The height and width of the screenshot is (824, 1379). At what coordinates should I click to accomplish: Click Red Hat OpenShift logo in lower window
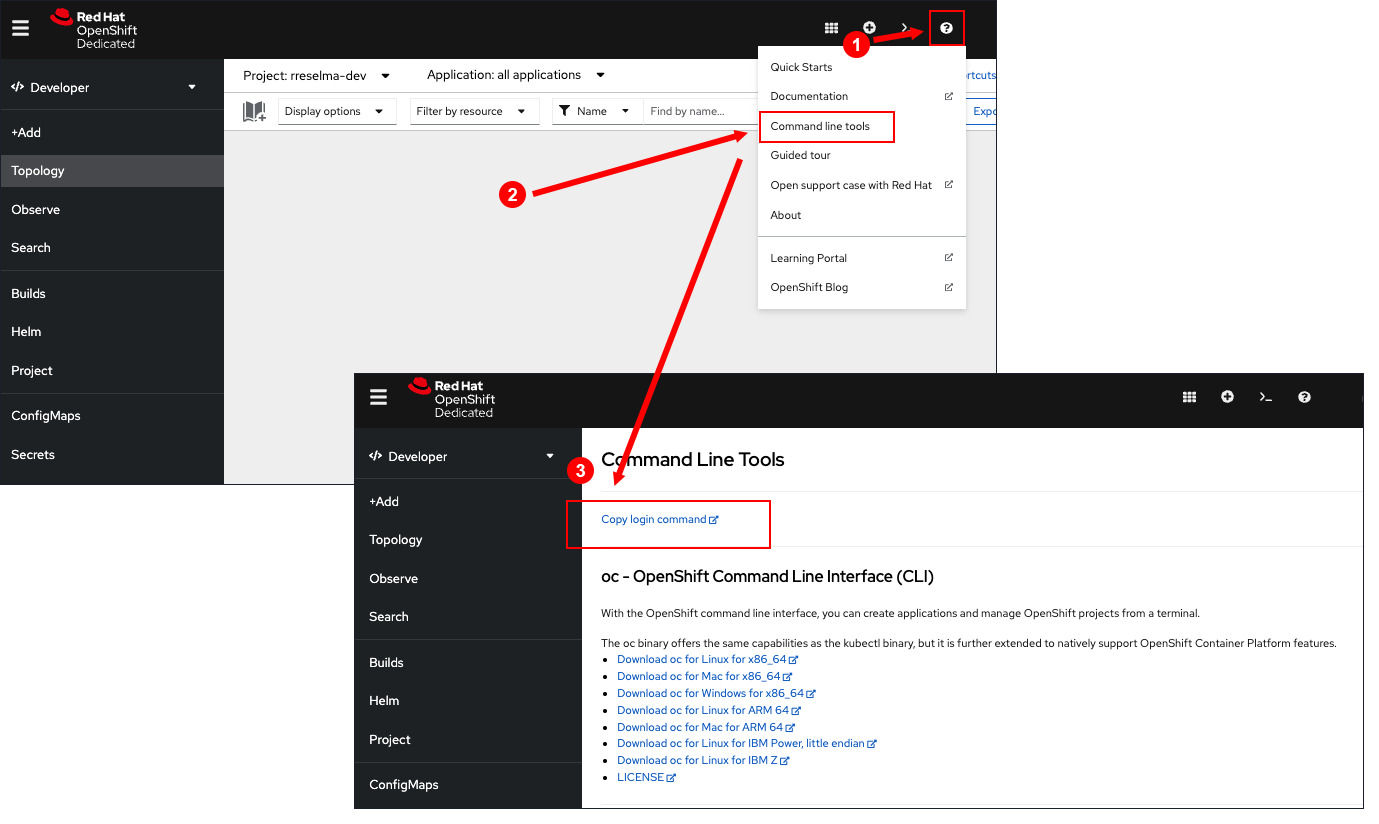tap(451, 397)
